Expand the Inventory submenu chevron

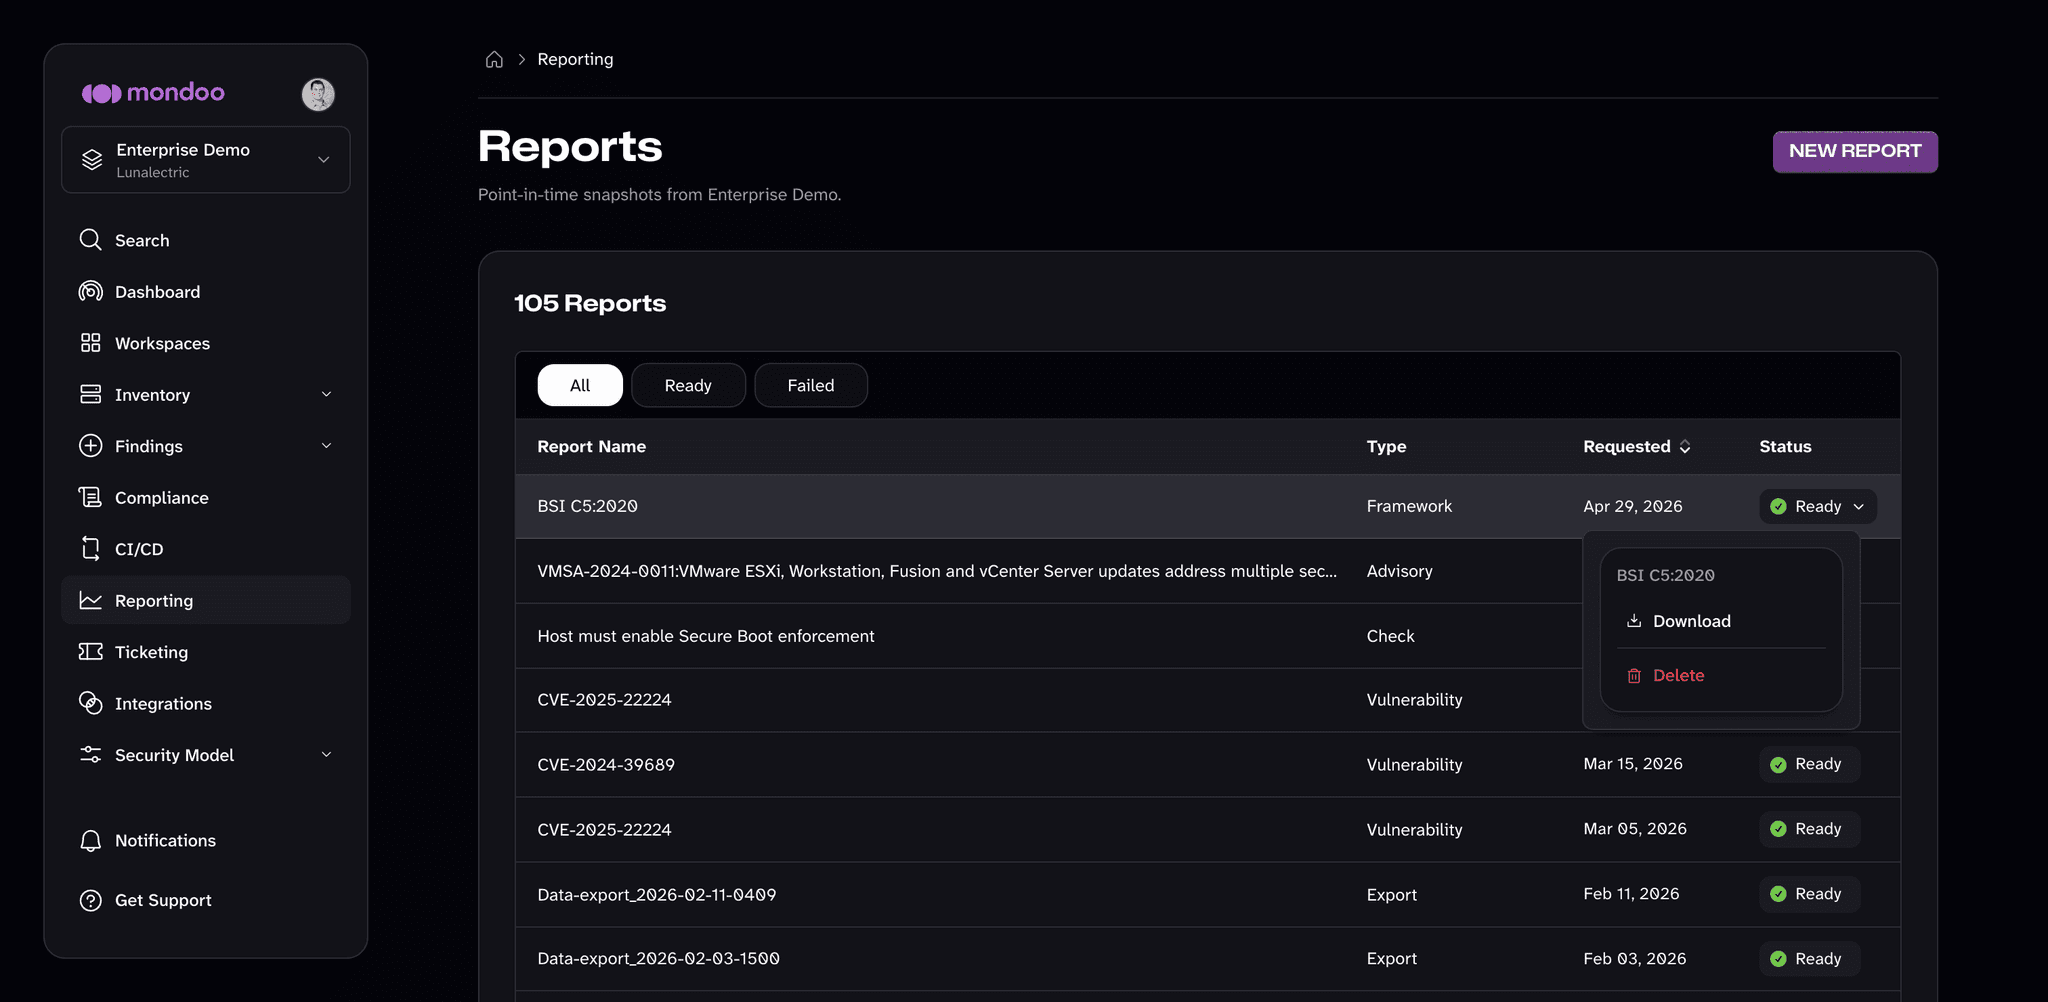point(326,395)
